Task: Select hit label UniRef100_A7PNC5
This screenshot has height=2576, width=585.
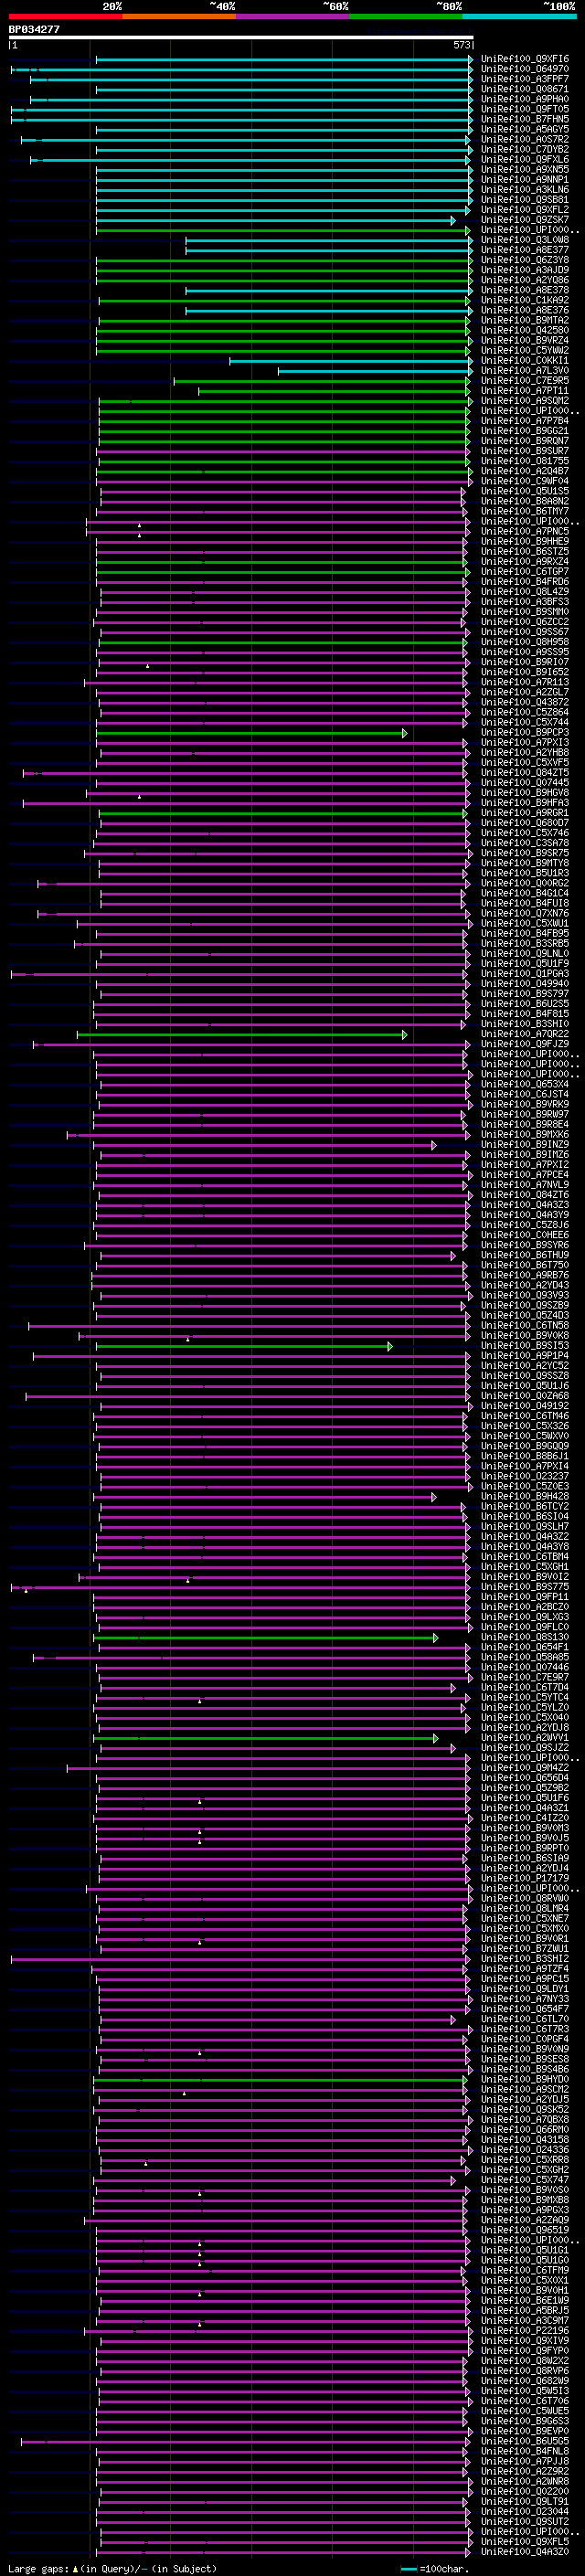Action: [524, 532]
